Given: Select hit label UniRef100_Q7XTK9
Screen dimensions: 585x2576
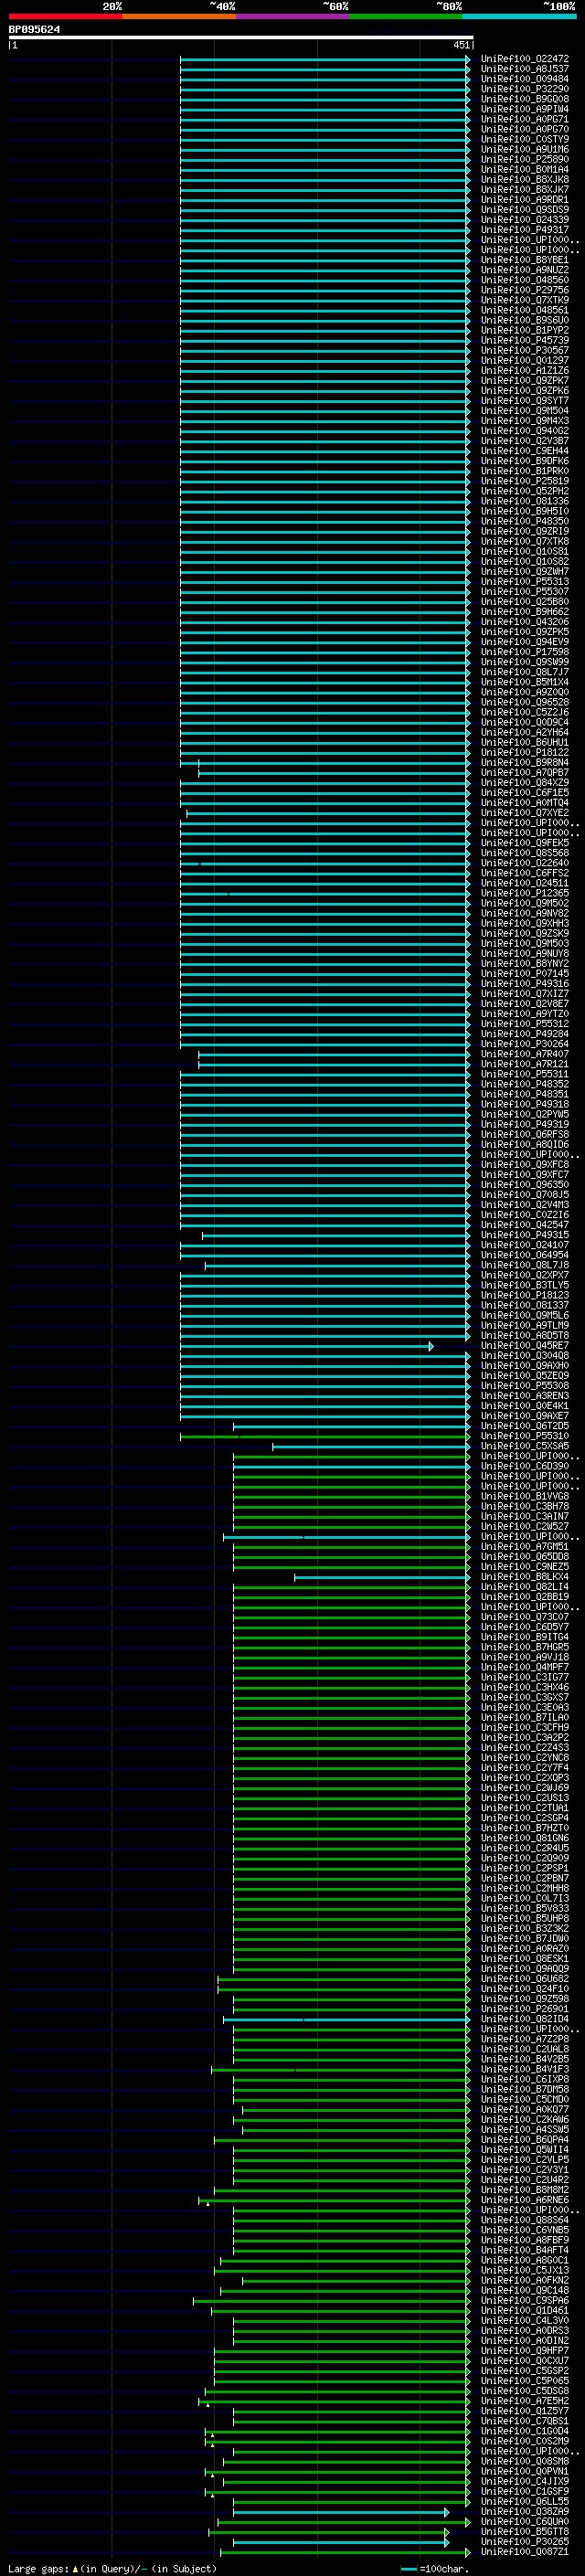Looking at the screenshot, I should point(525,300).
